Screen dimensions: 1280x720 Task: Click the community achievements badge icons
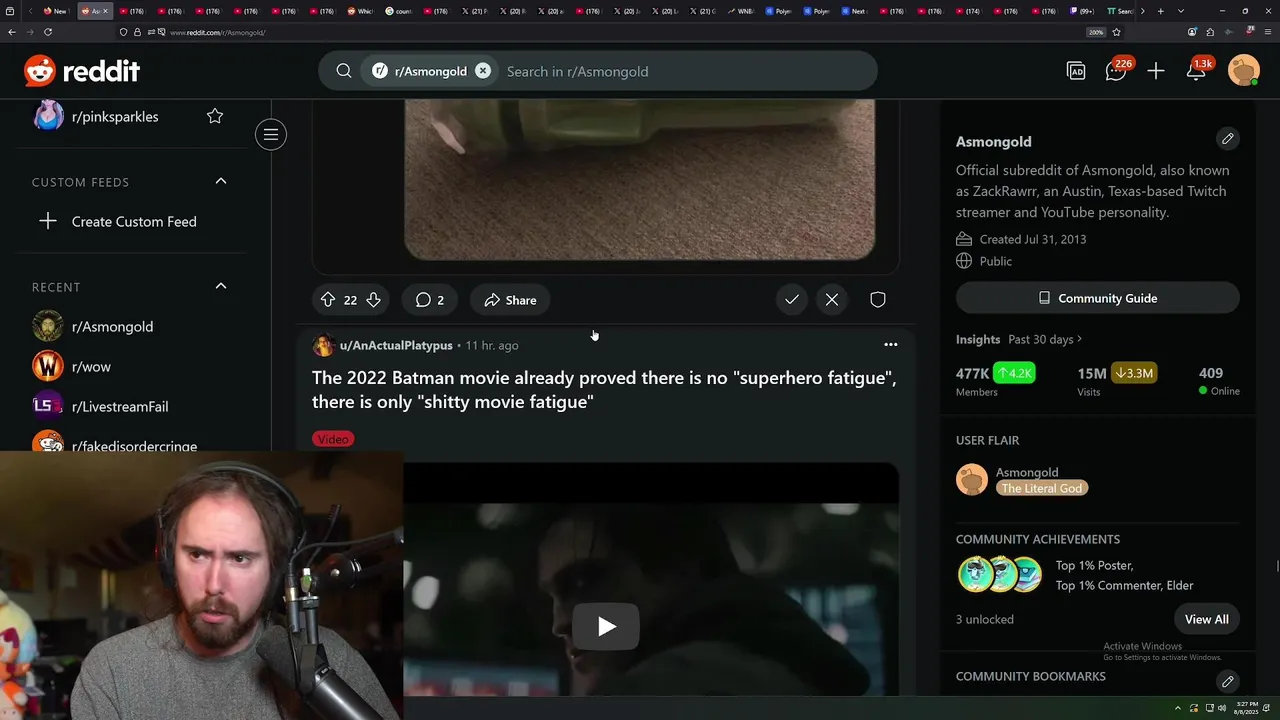pos(1000,575)
